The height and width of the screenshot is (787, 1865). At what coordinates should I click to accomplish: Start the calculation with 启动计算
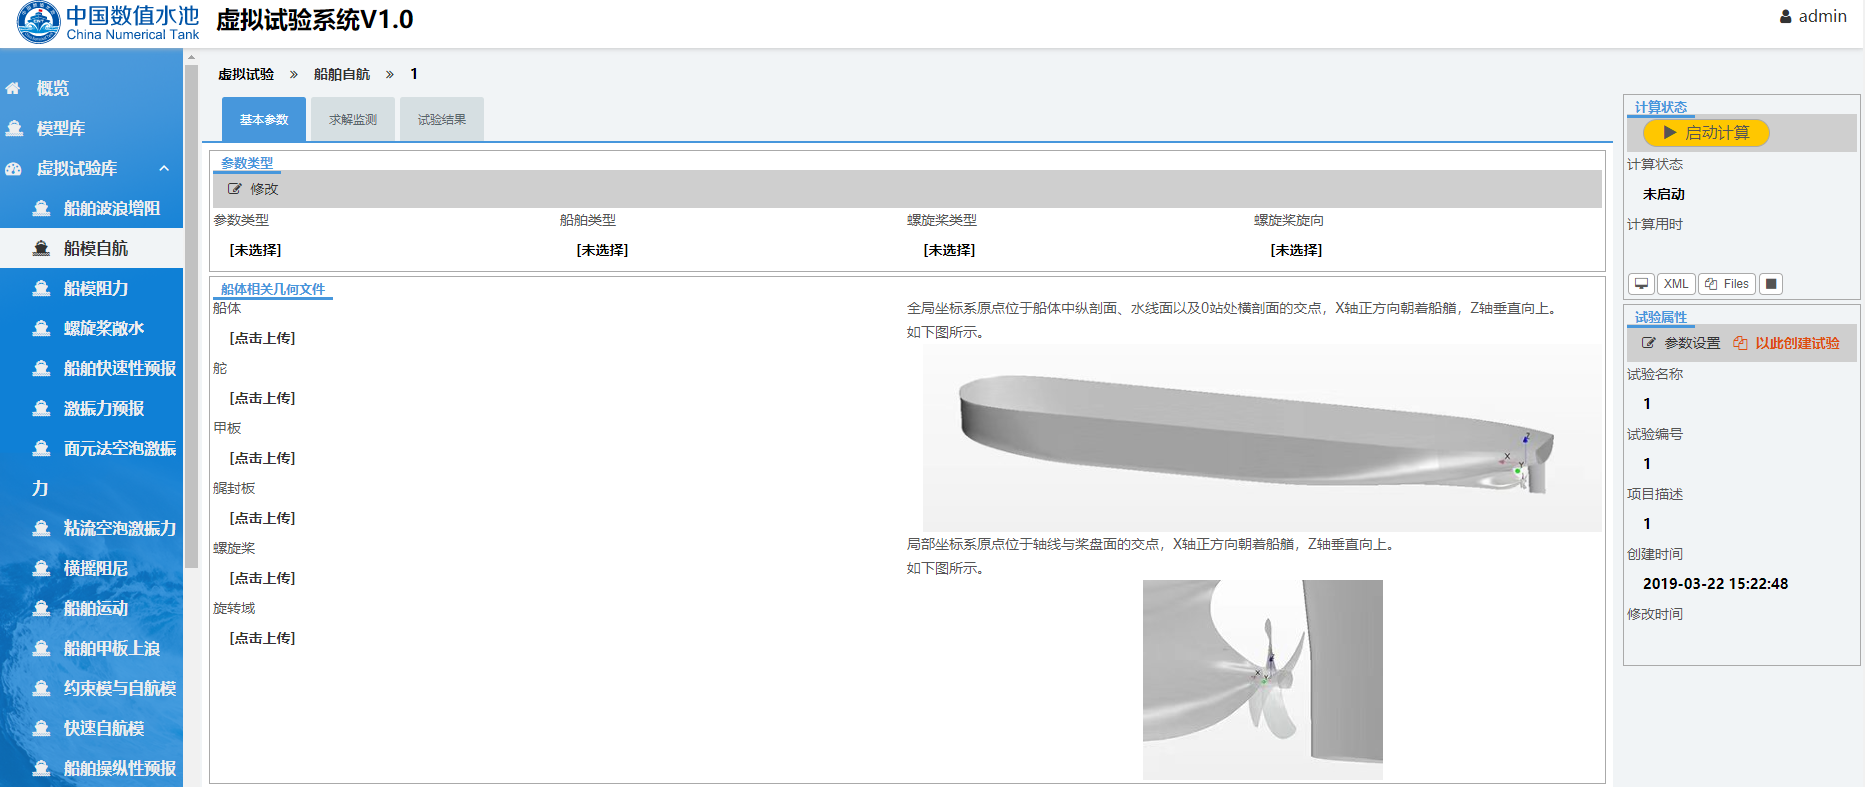pyautogui.click(x=1706, y=133)
